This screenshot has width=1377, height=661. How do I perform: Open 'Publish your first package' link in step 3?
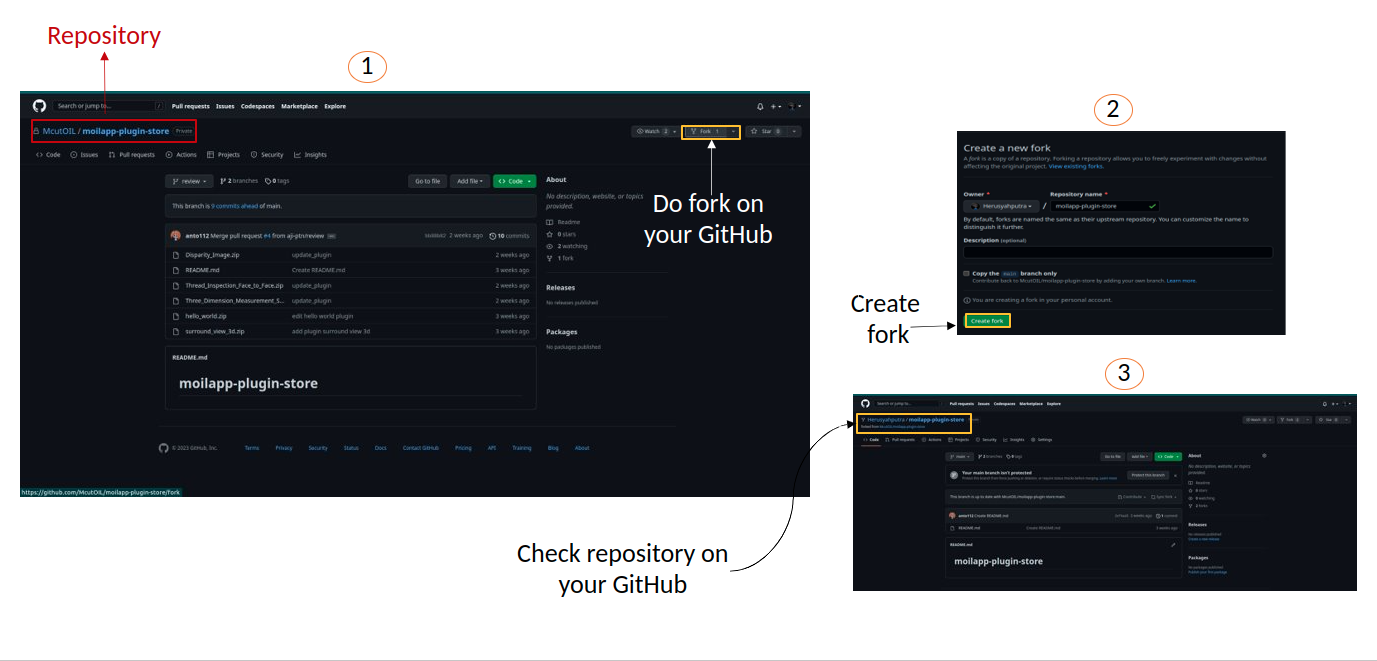[x=1208, y=572]
